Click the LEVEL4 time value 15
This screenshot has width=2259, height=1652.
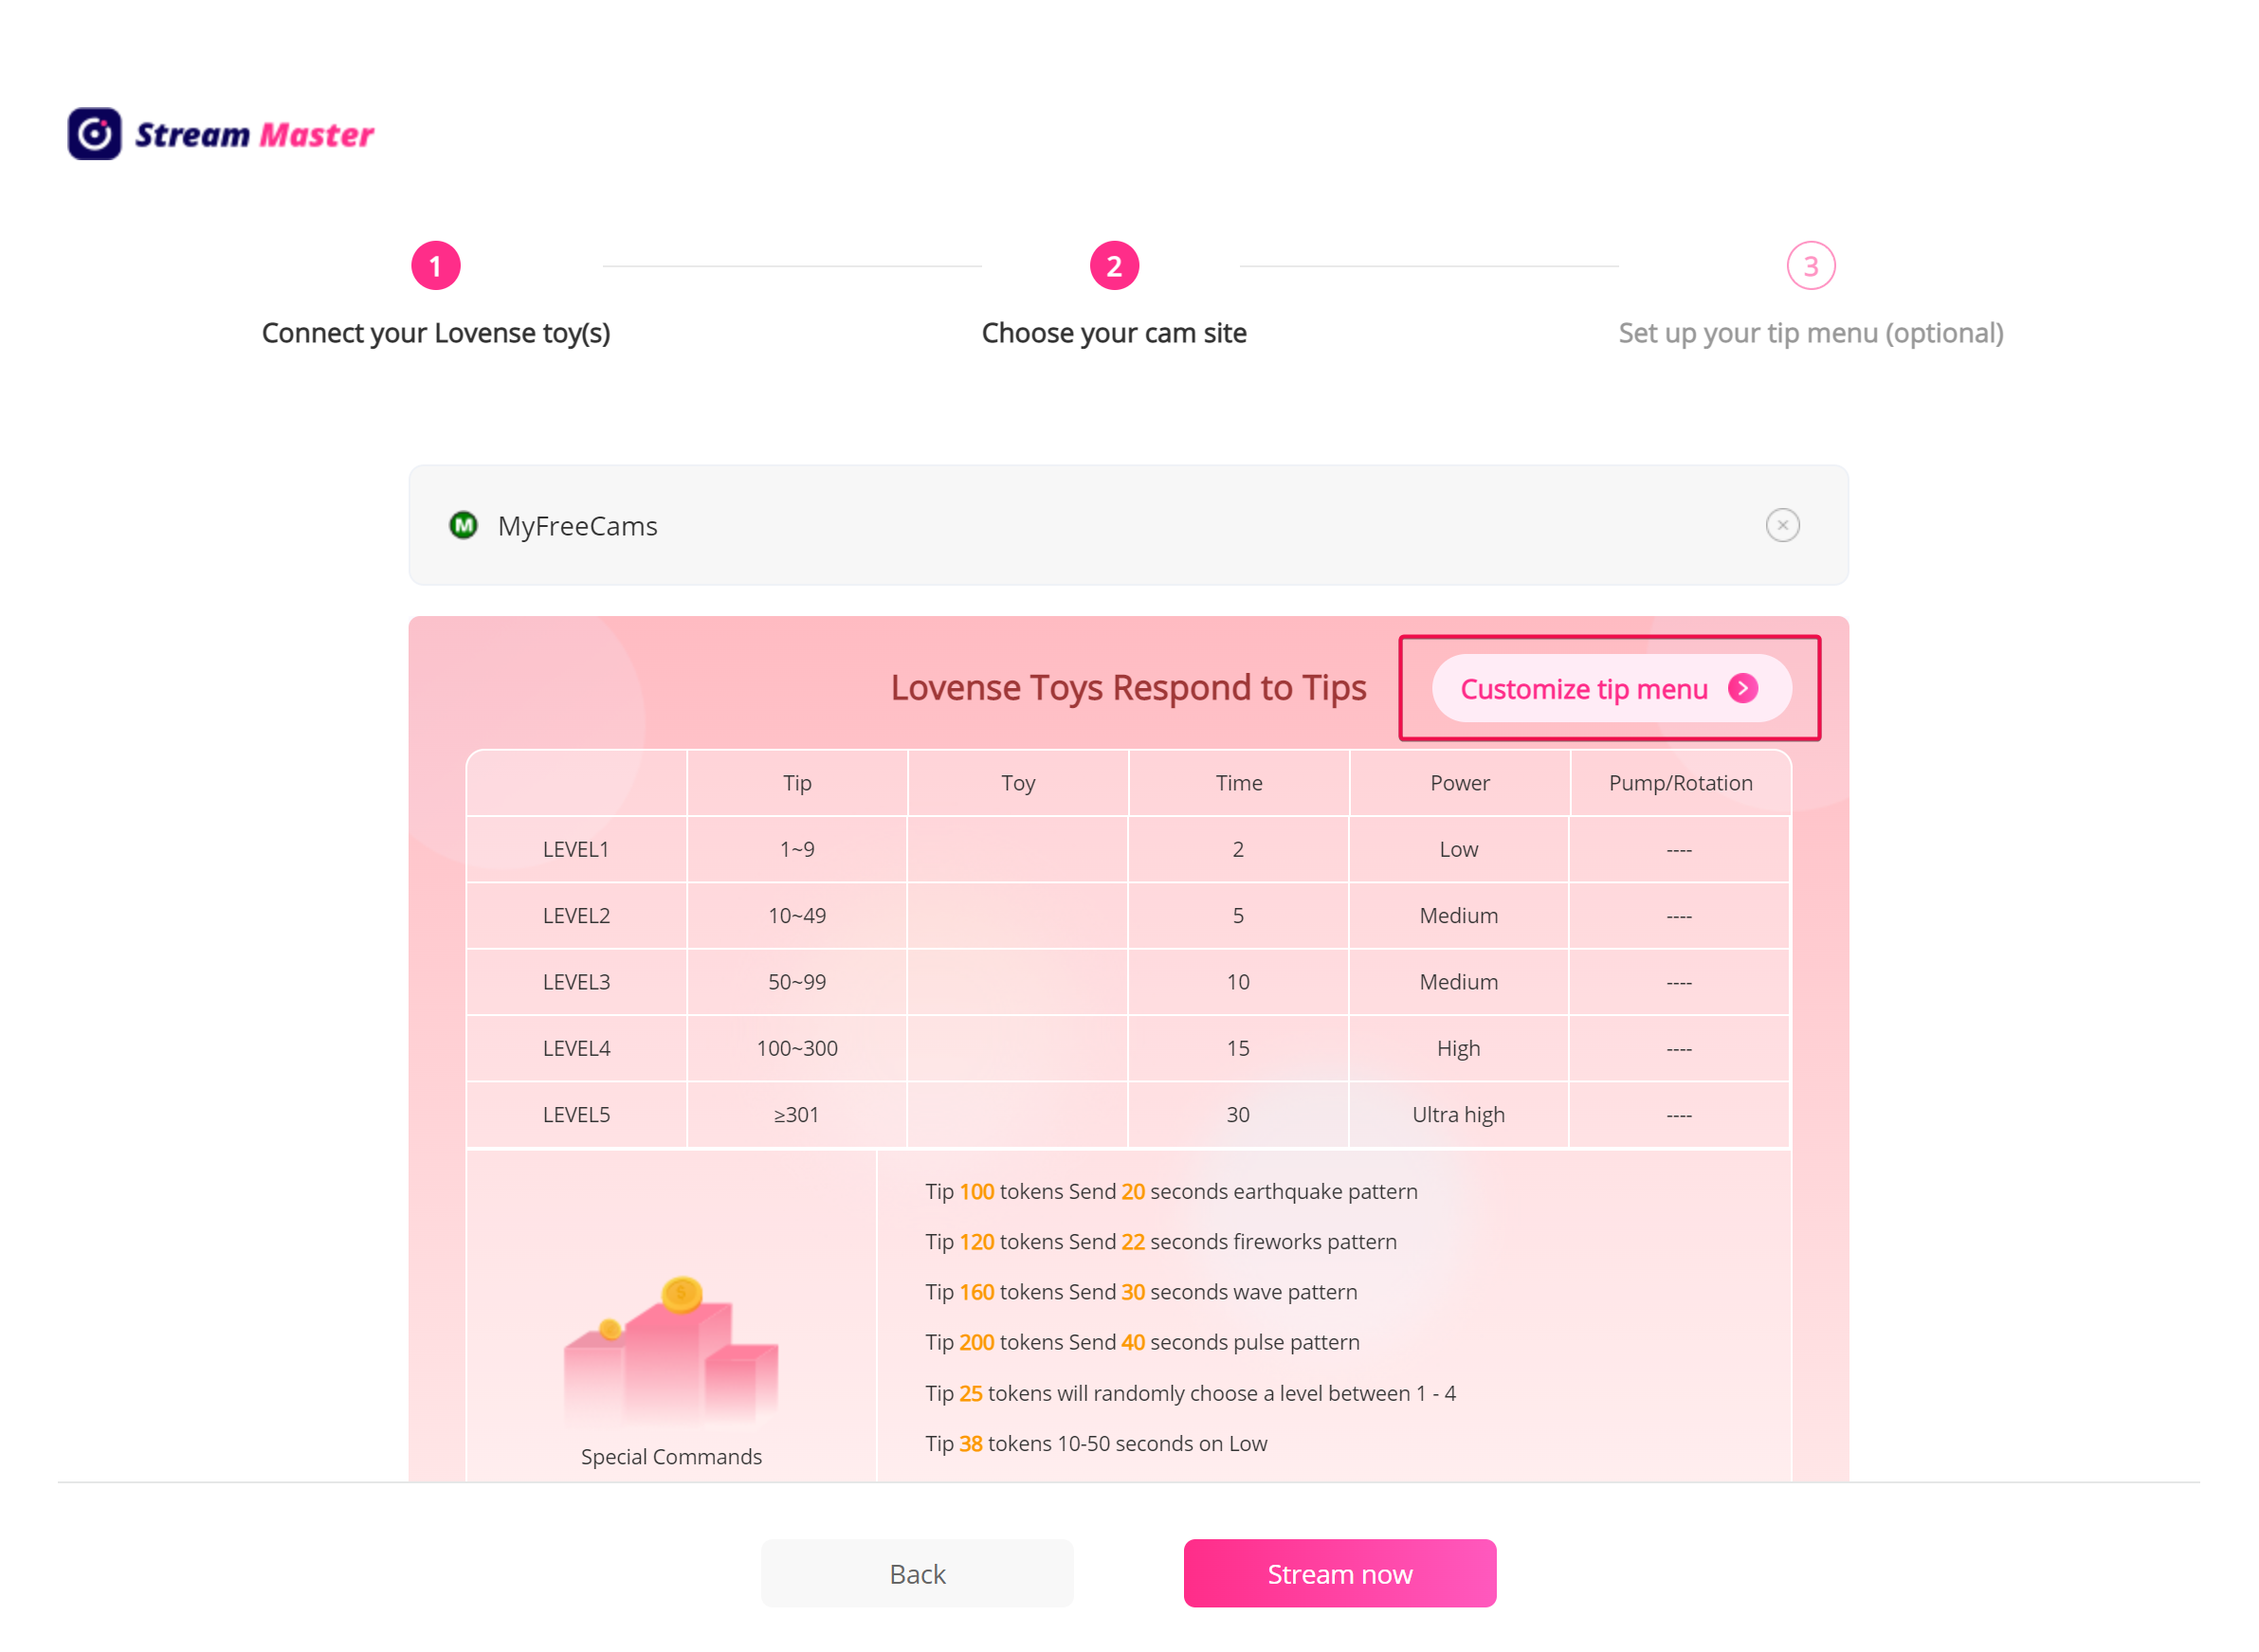[1238, 1048]
